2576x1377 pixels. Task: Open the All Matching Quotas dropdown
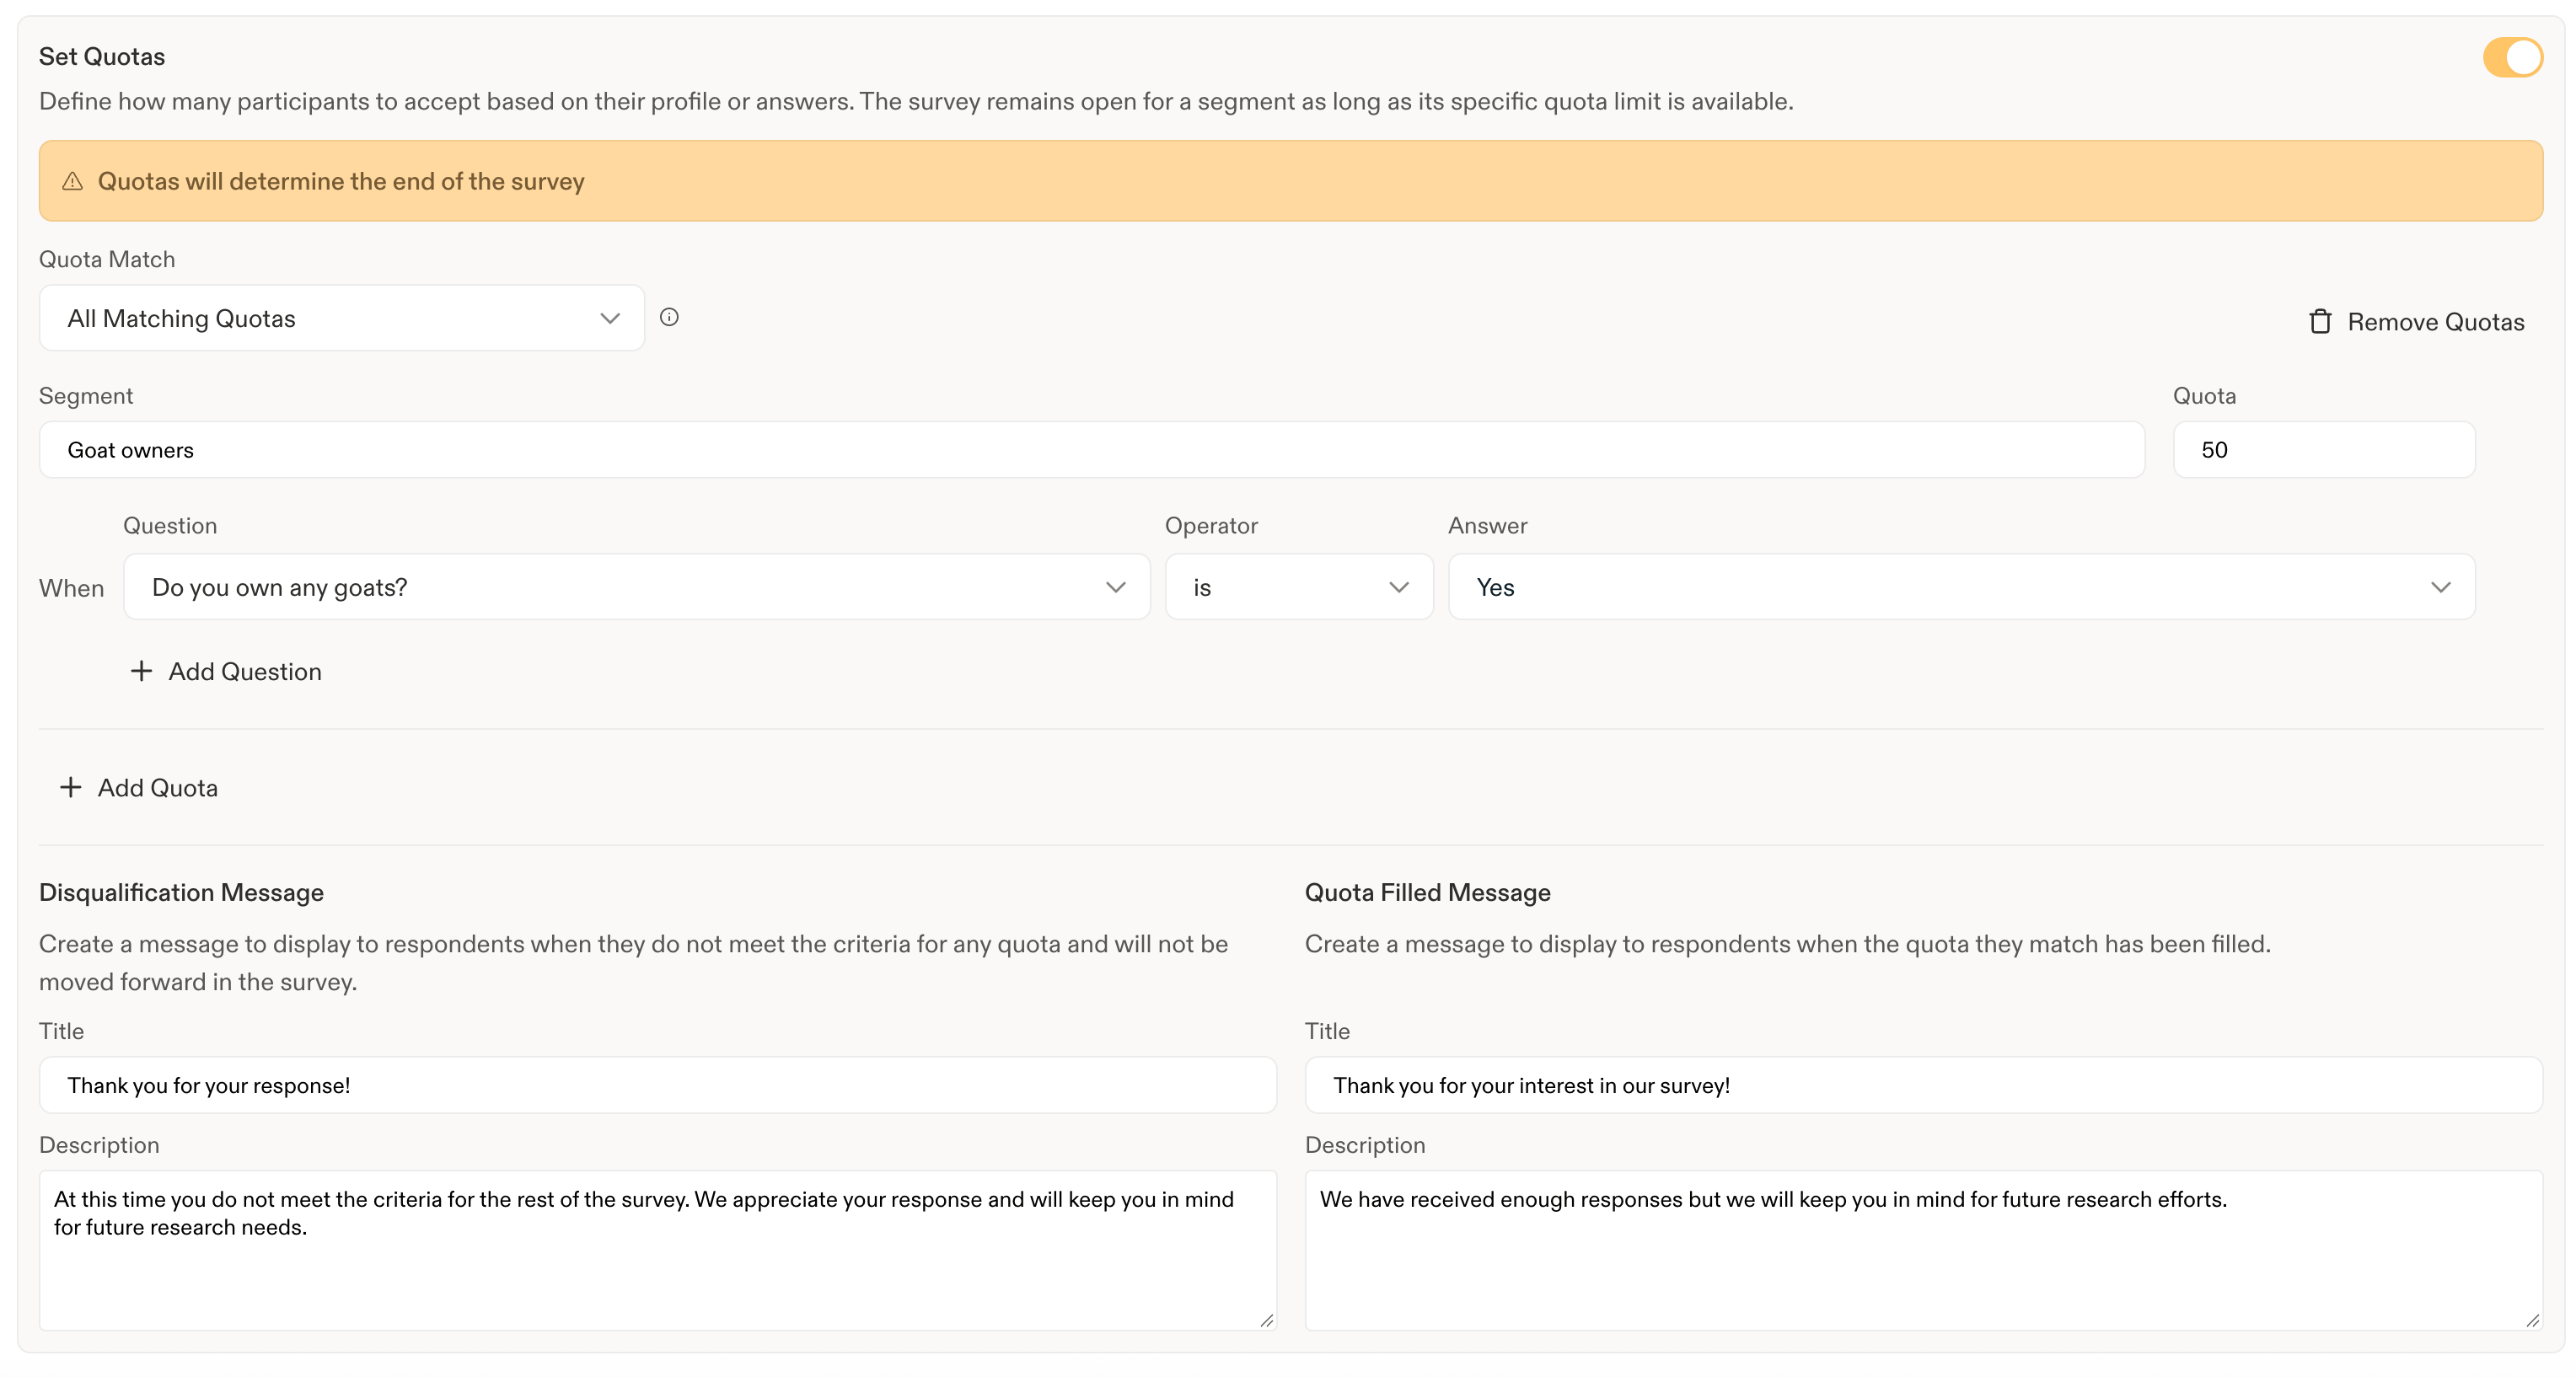click(x=342, y=318)
